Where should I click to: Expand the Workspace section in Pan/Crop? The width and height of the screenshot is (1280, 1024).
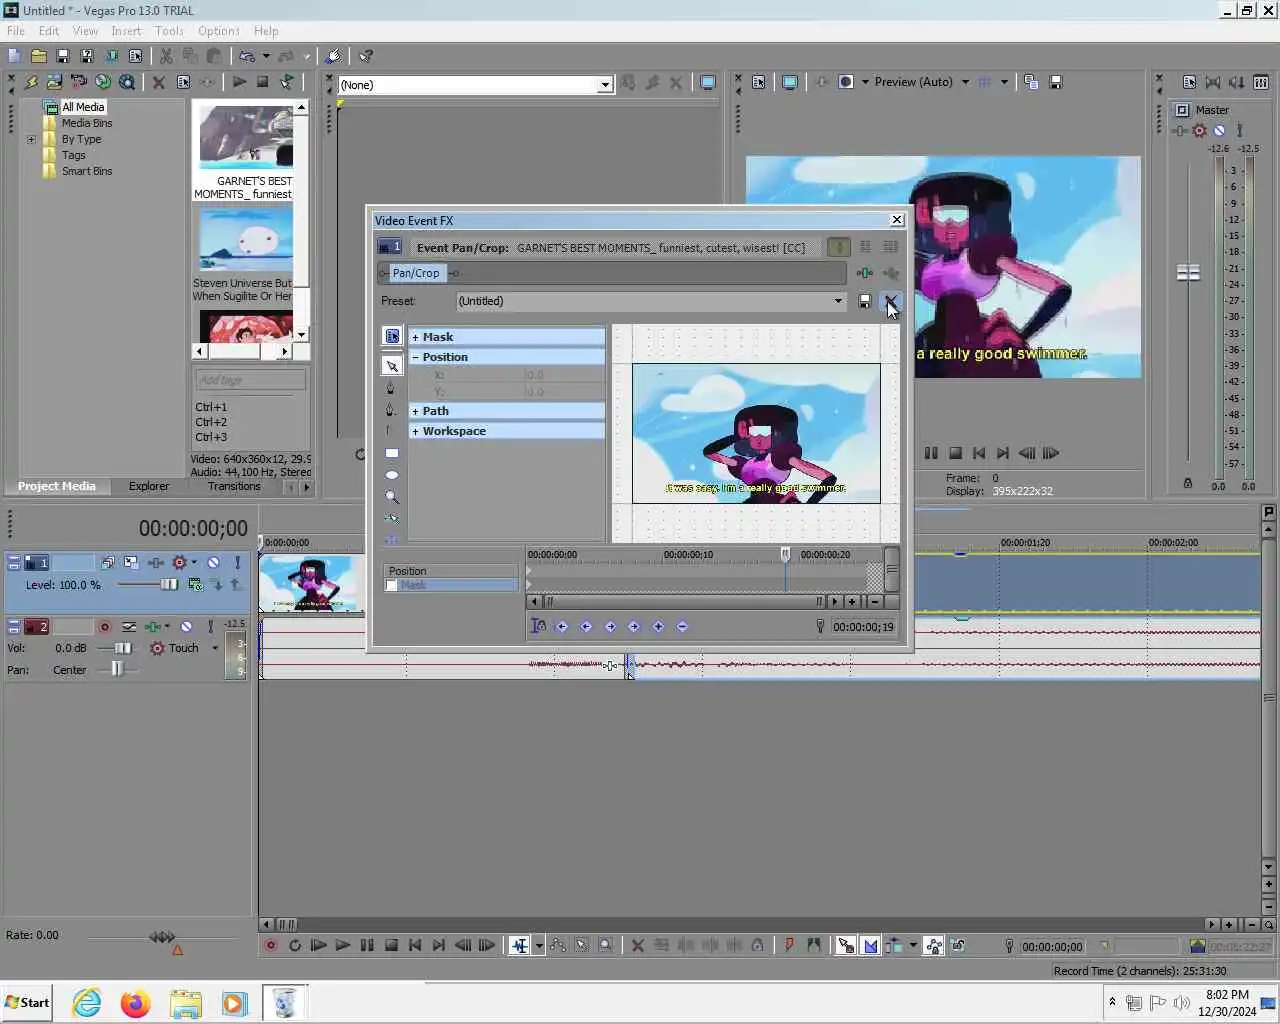click(415, 432)
